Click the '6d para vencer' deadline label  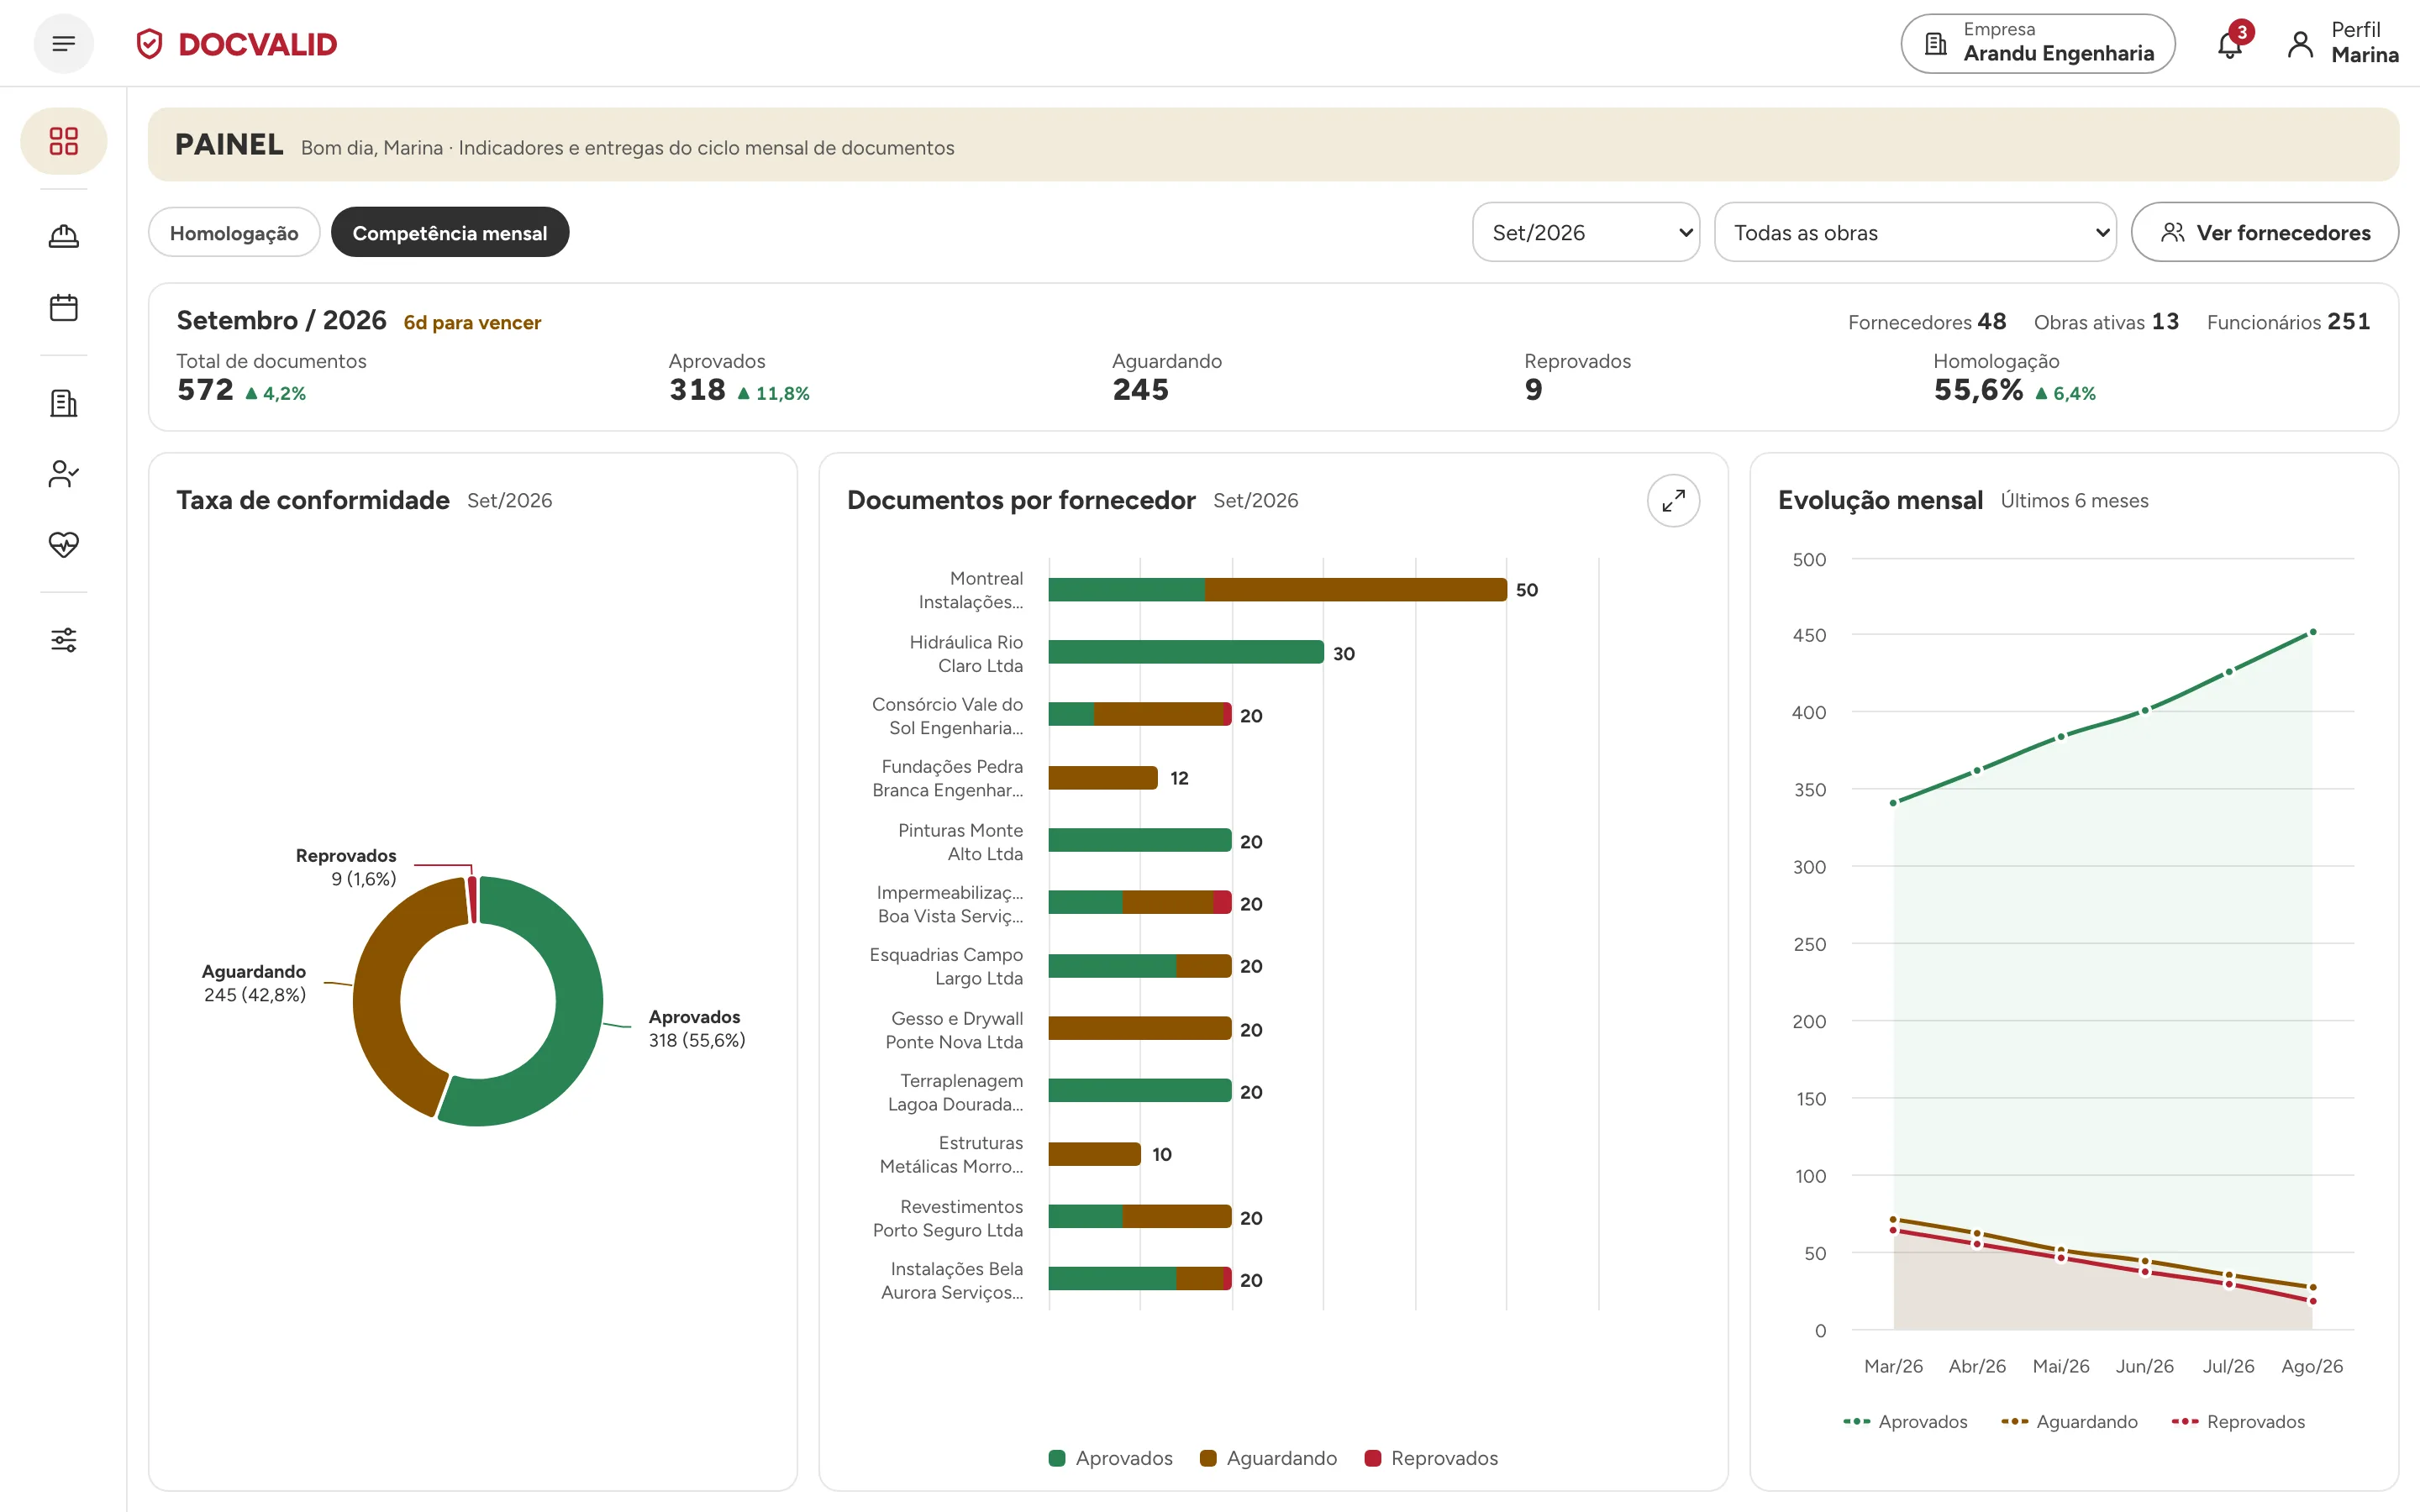pos(472,323)
